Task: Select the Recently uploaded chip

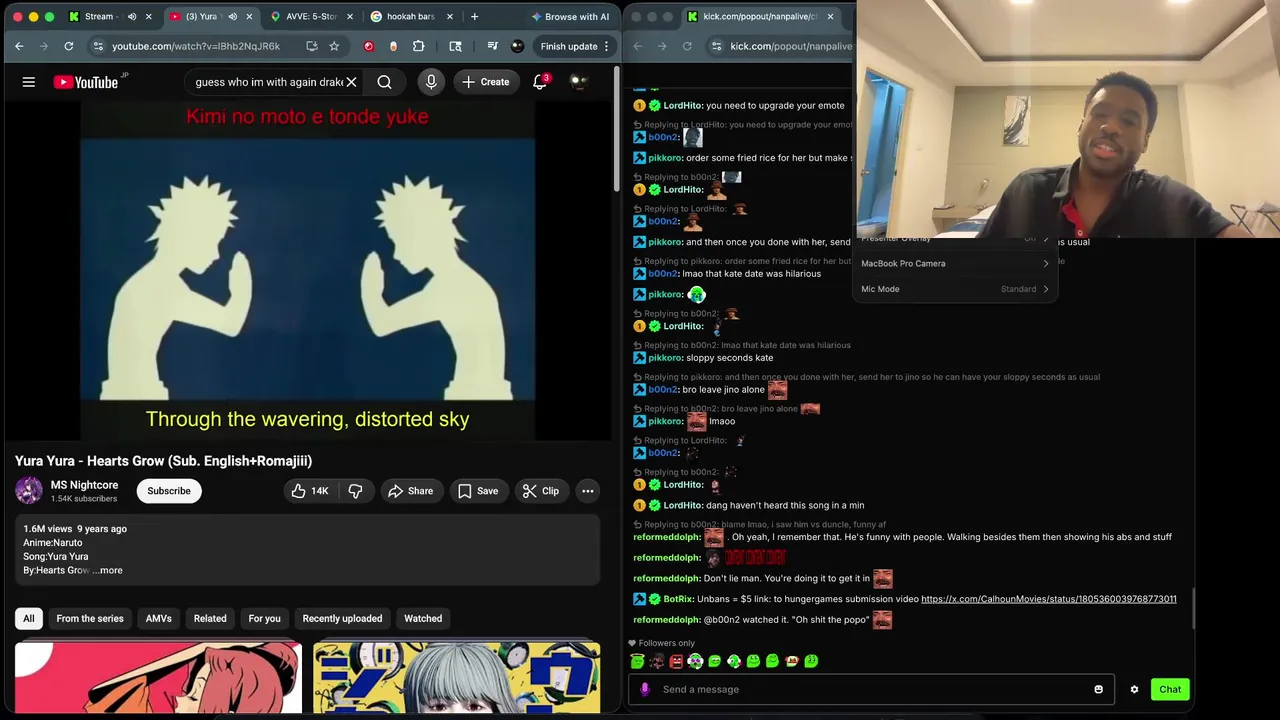Action: coord(342,618)
